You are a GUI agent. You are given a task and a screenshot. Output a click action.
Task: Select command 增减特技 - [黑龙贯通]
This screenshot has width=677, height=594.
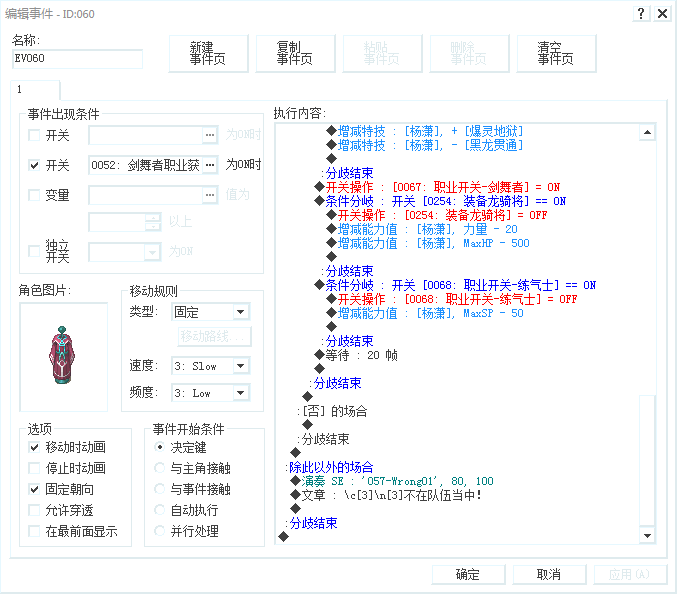pyautogui.click(x=425, y=145)
